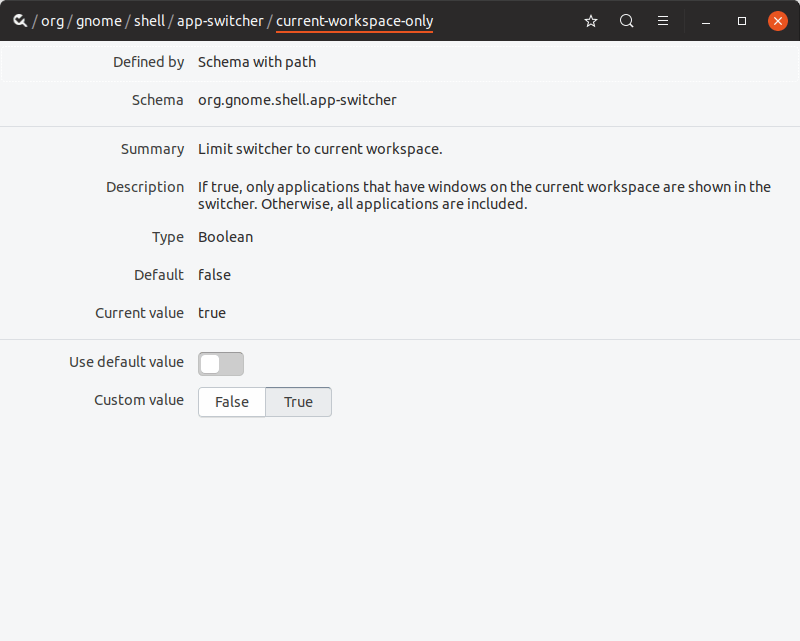Open the hamburger menu
This screenshot has height=641, width=800.
pyautogui.click(x=663, y=21)
